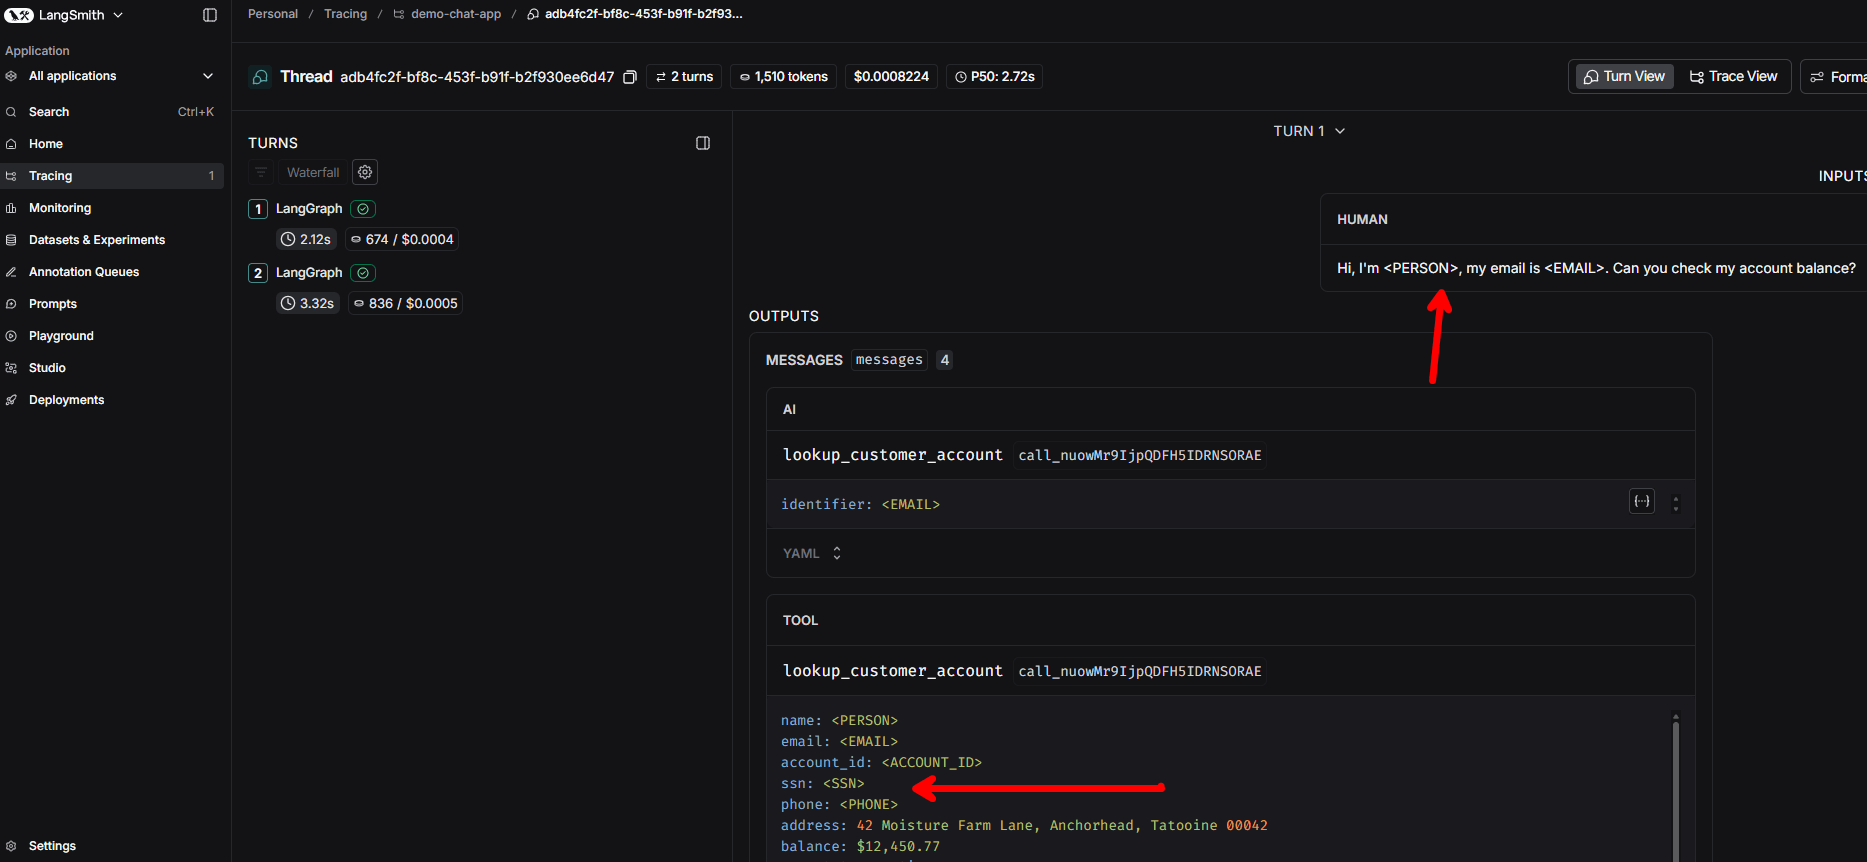1867x862 pixels.
Task: Toggle the Waterfall view
Action: coord(312,172)
